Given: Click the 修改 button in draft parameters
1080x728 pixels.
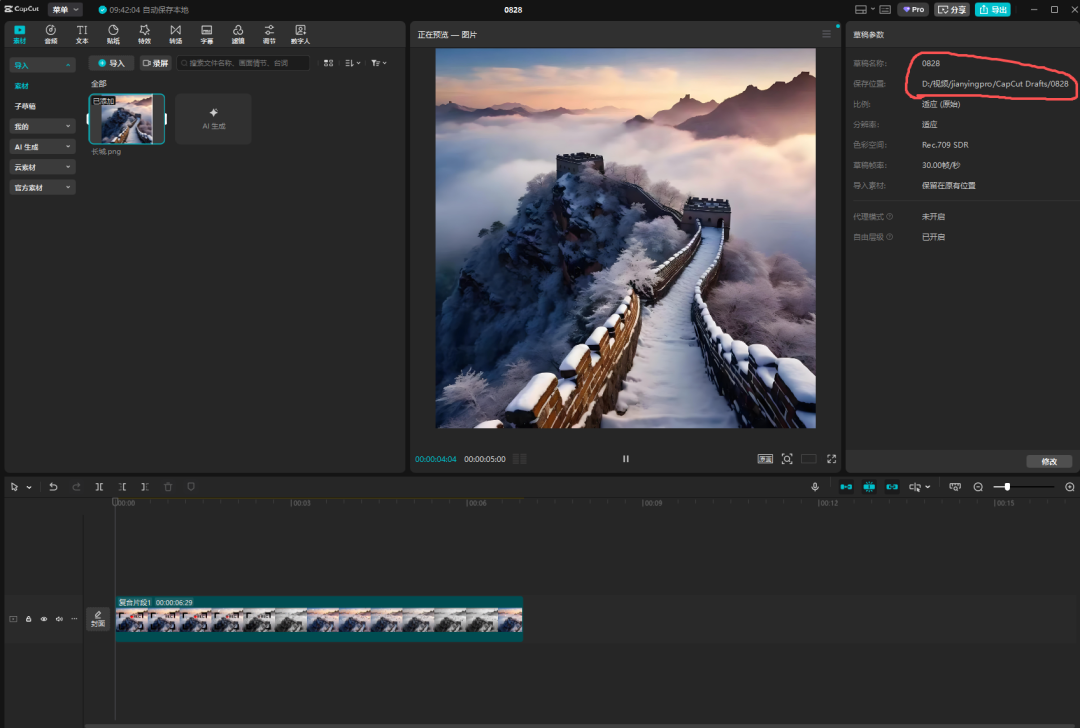Looking at the screenshot, I should tap(1049, 462).
